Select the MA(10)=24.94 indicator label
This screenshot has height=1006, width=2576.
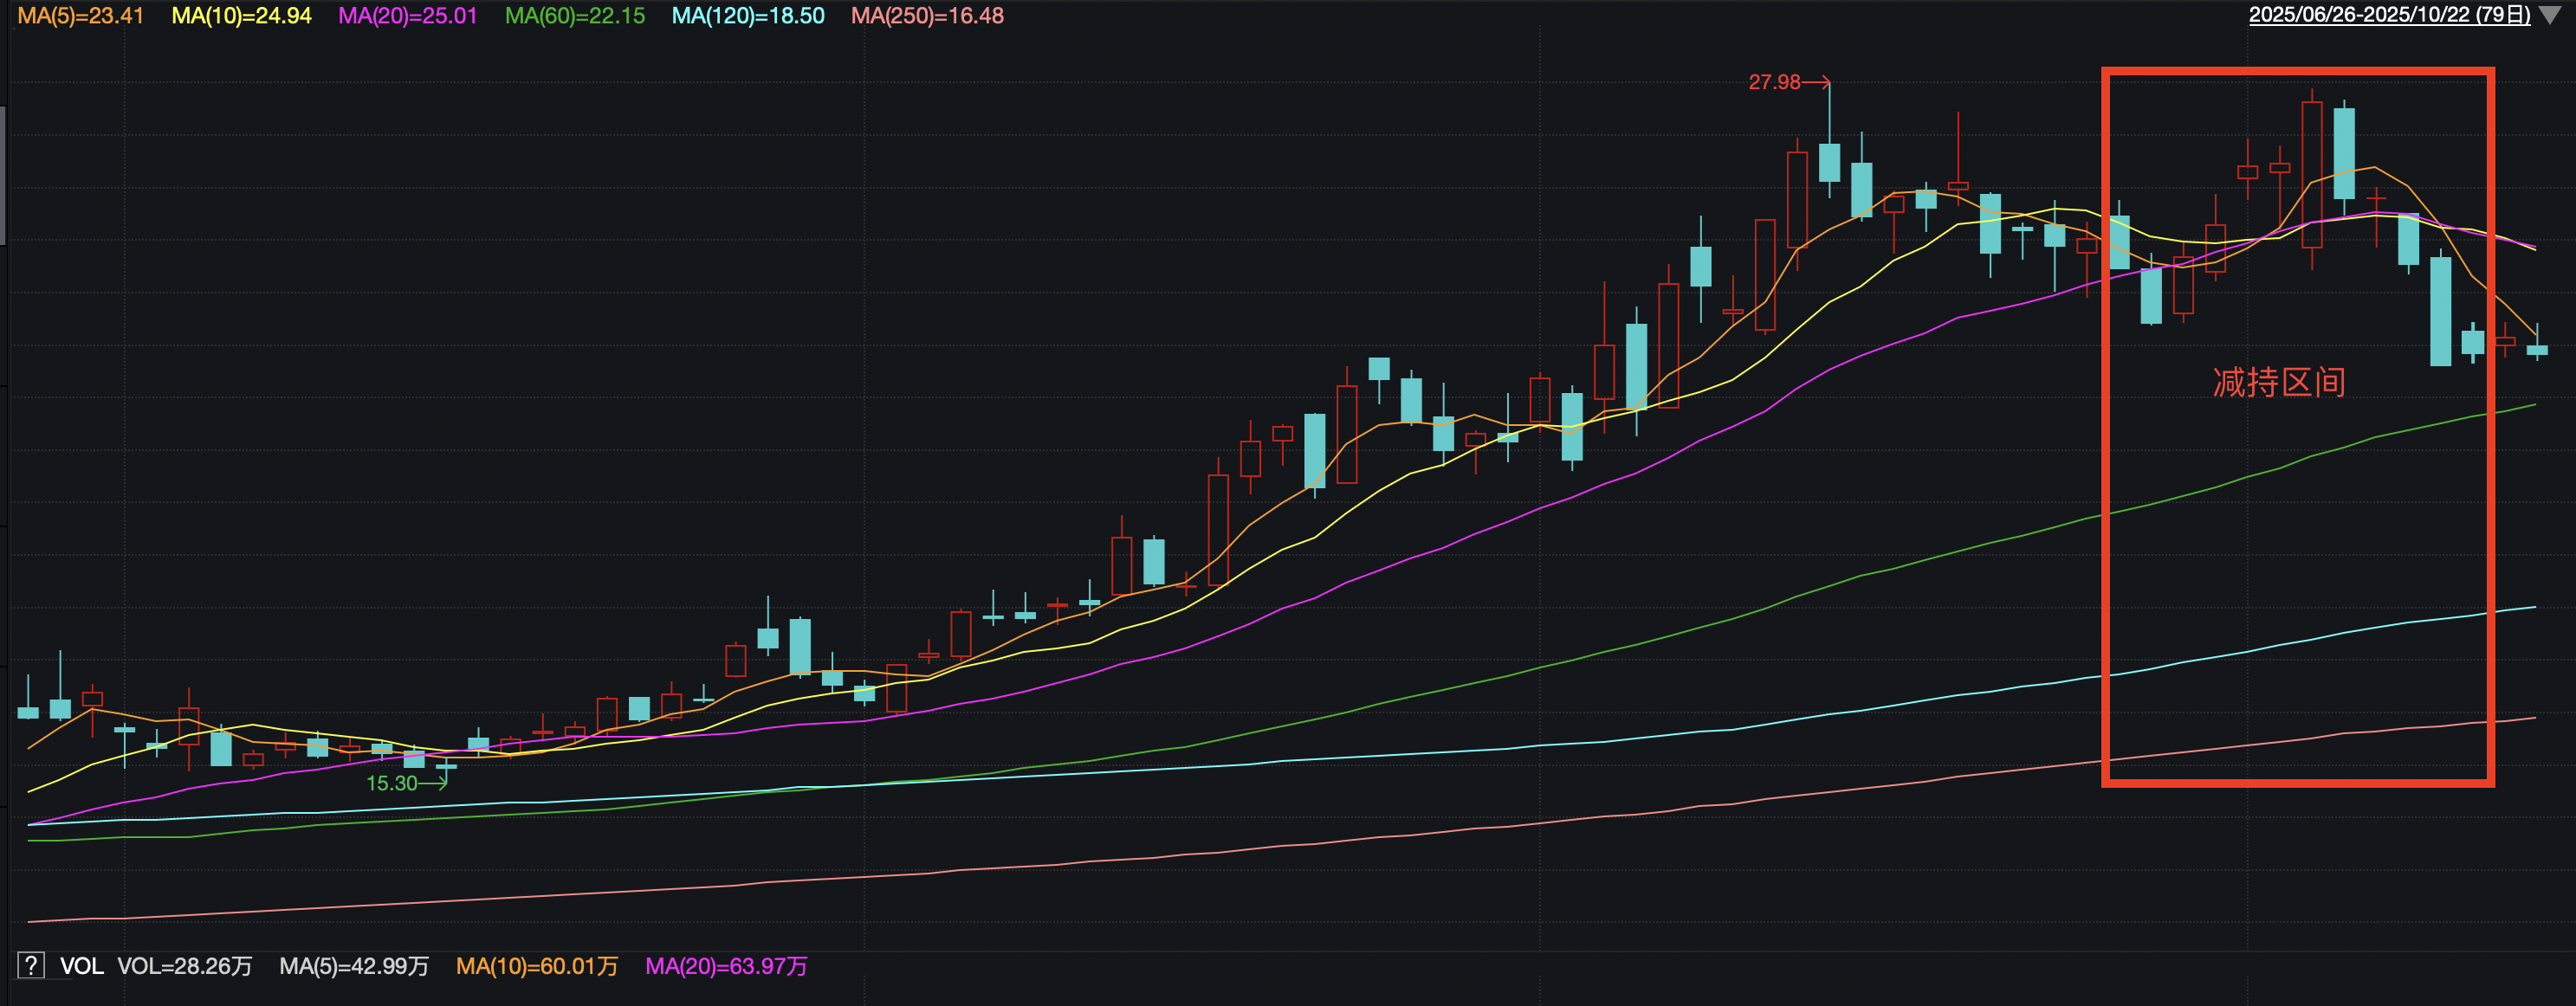241,16
